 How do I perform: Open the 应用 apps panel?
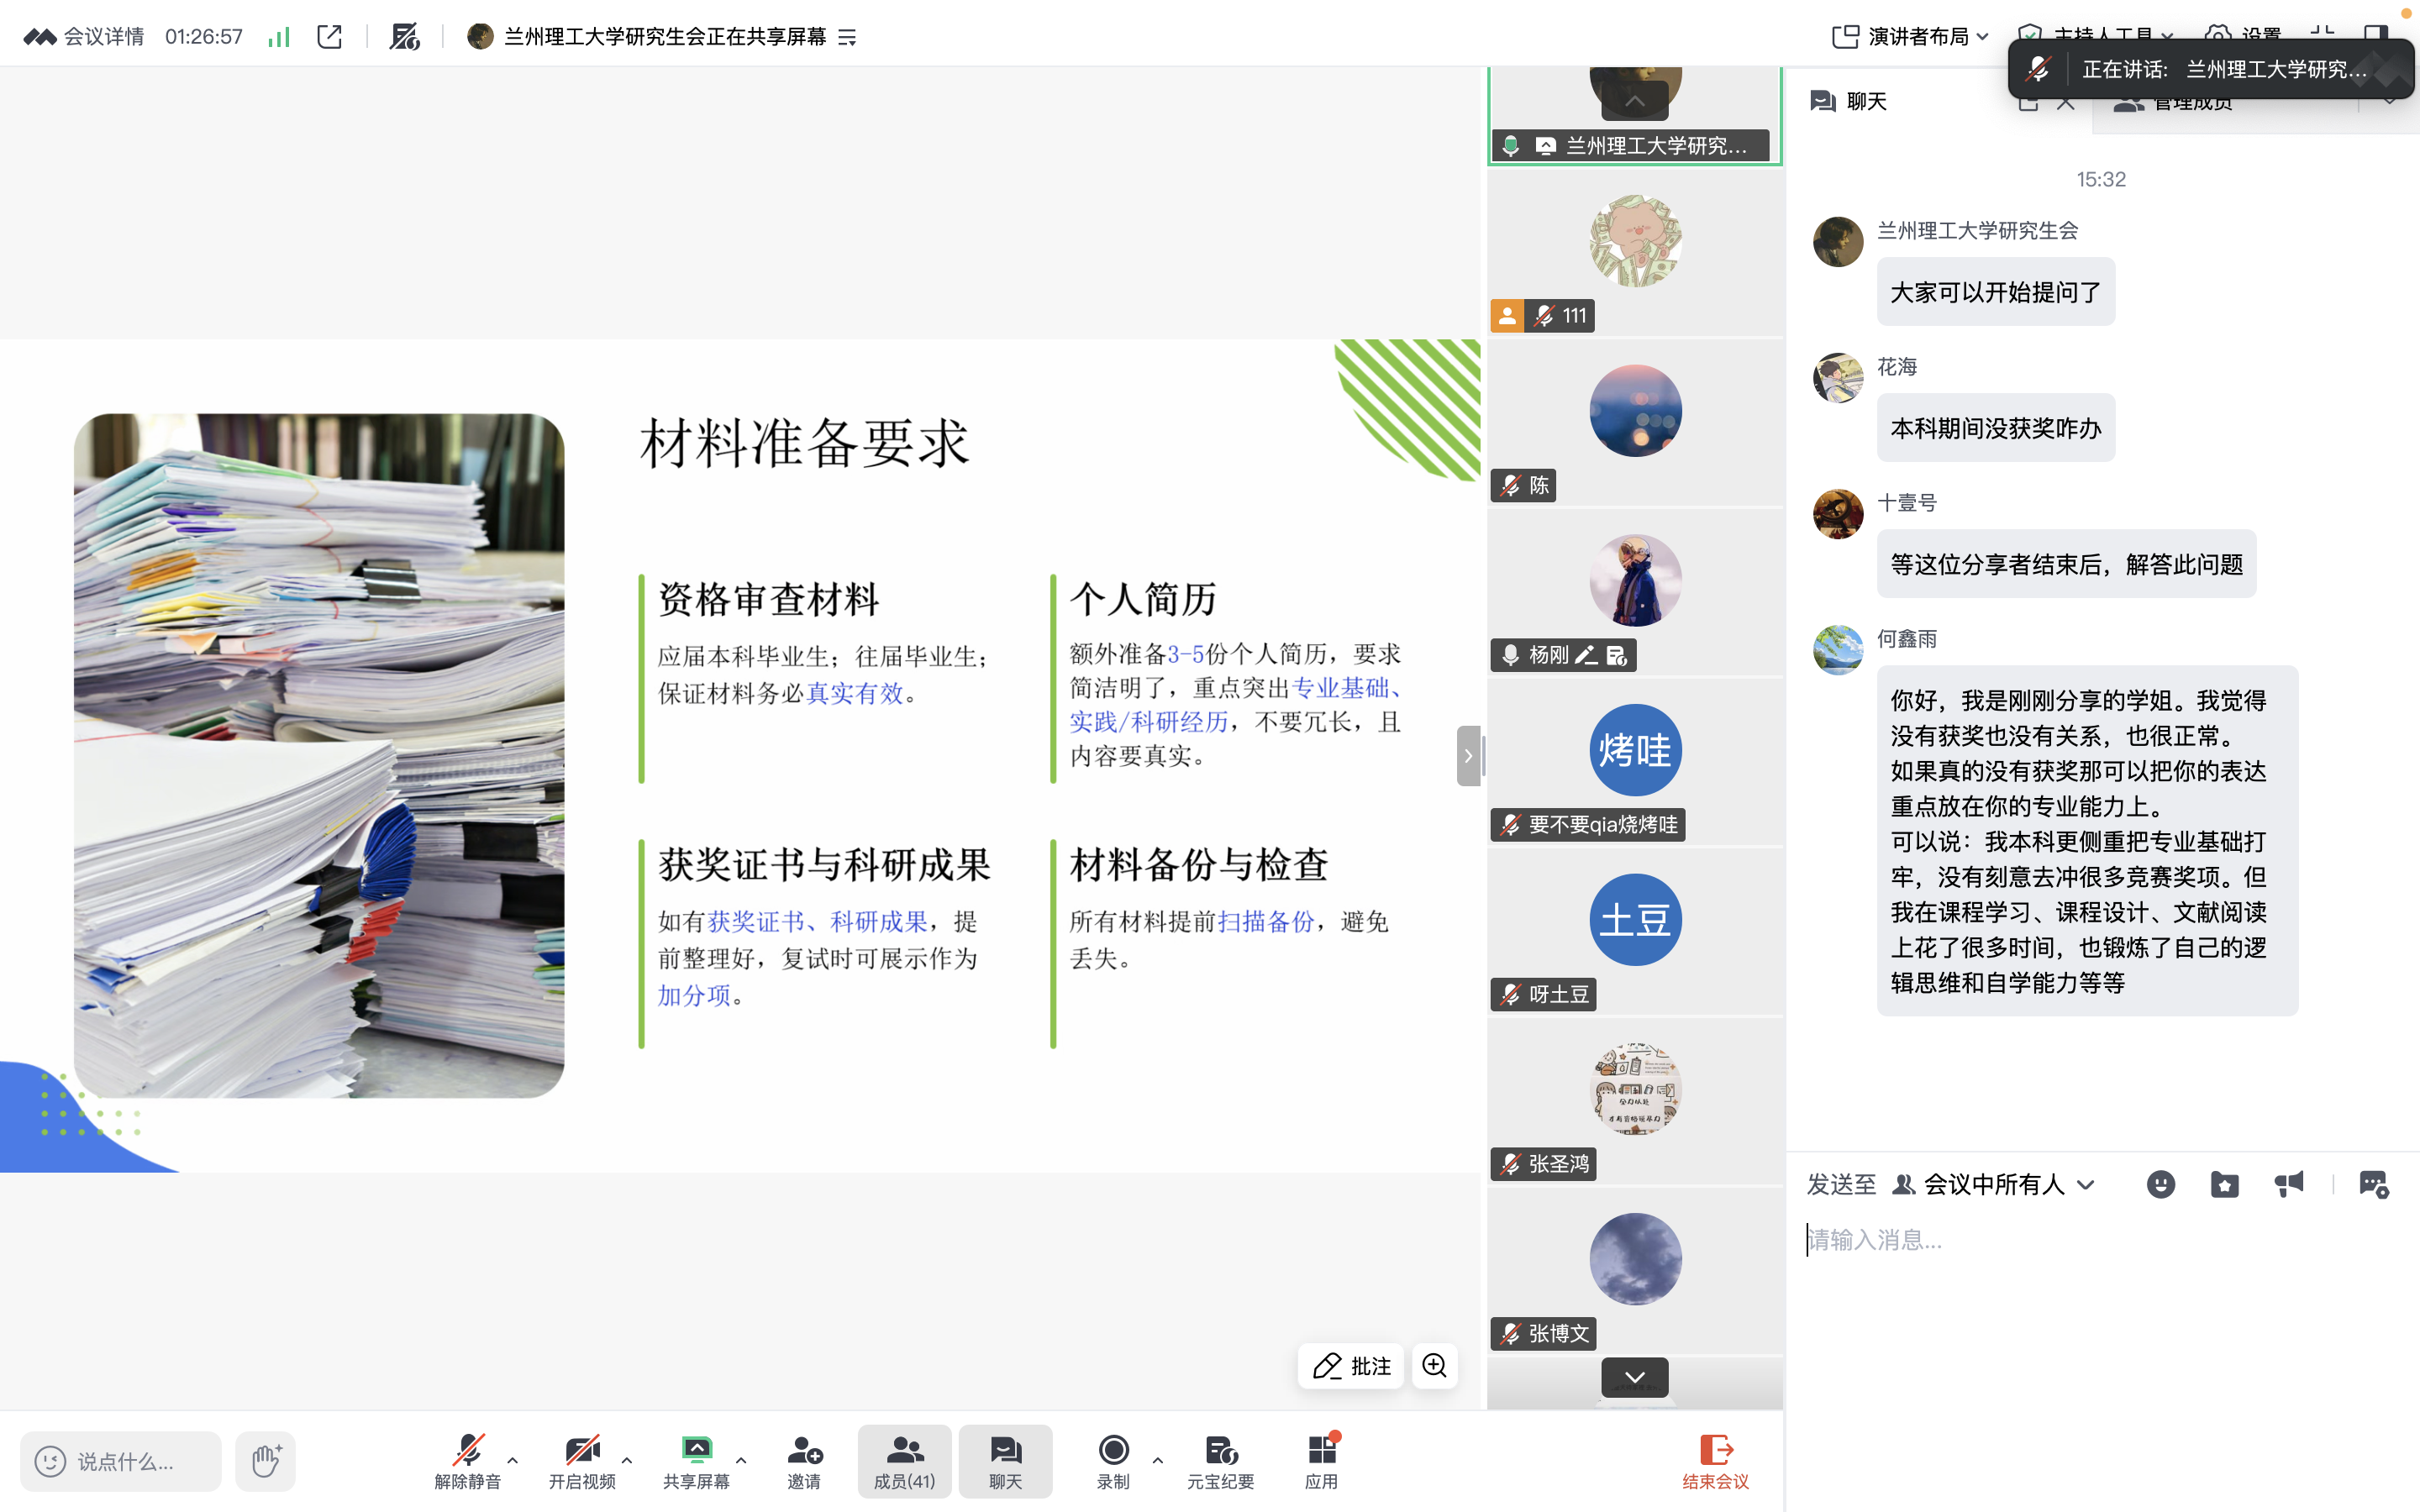pyautogui.click(x=1321, y=1460)
